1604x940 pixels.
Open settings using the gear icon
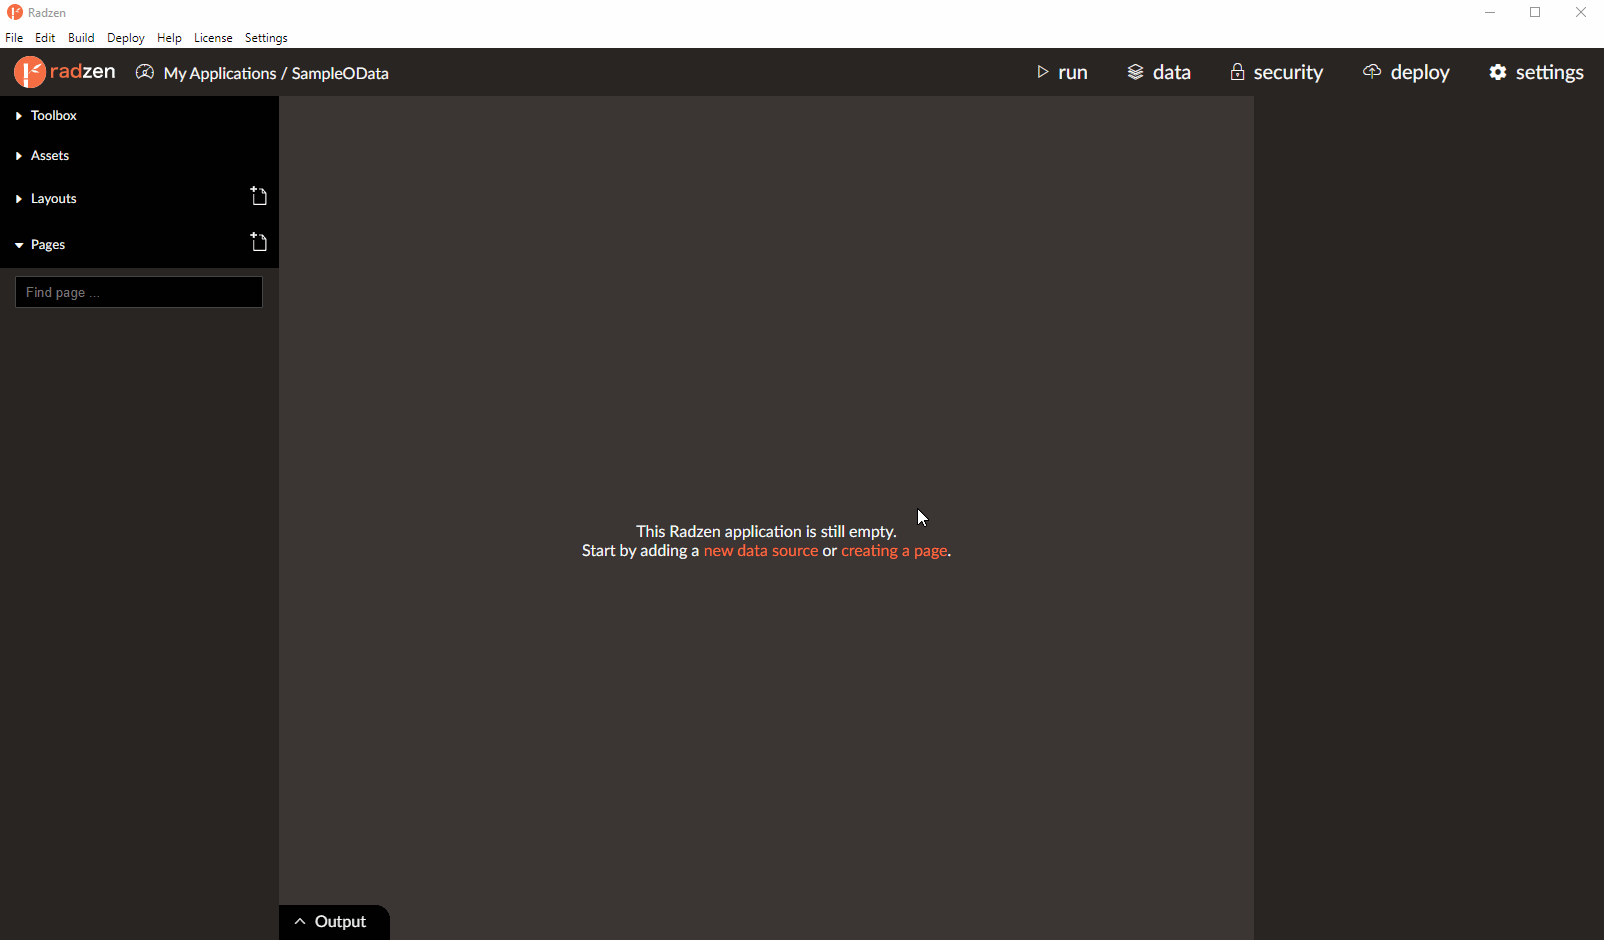(x=1498, y=72)
